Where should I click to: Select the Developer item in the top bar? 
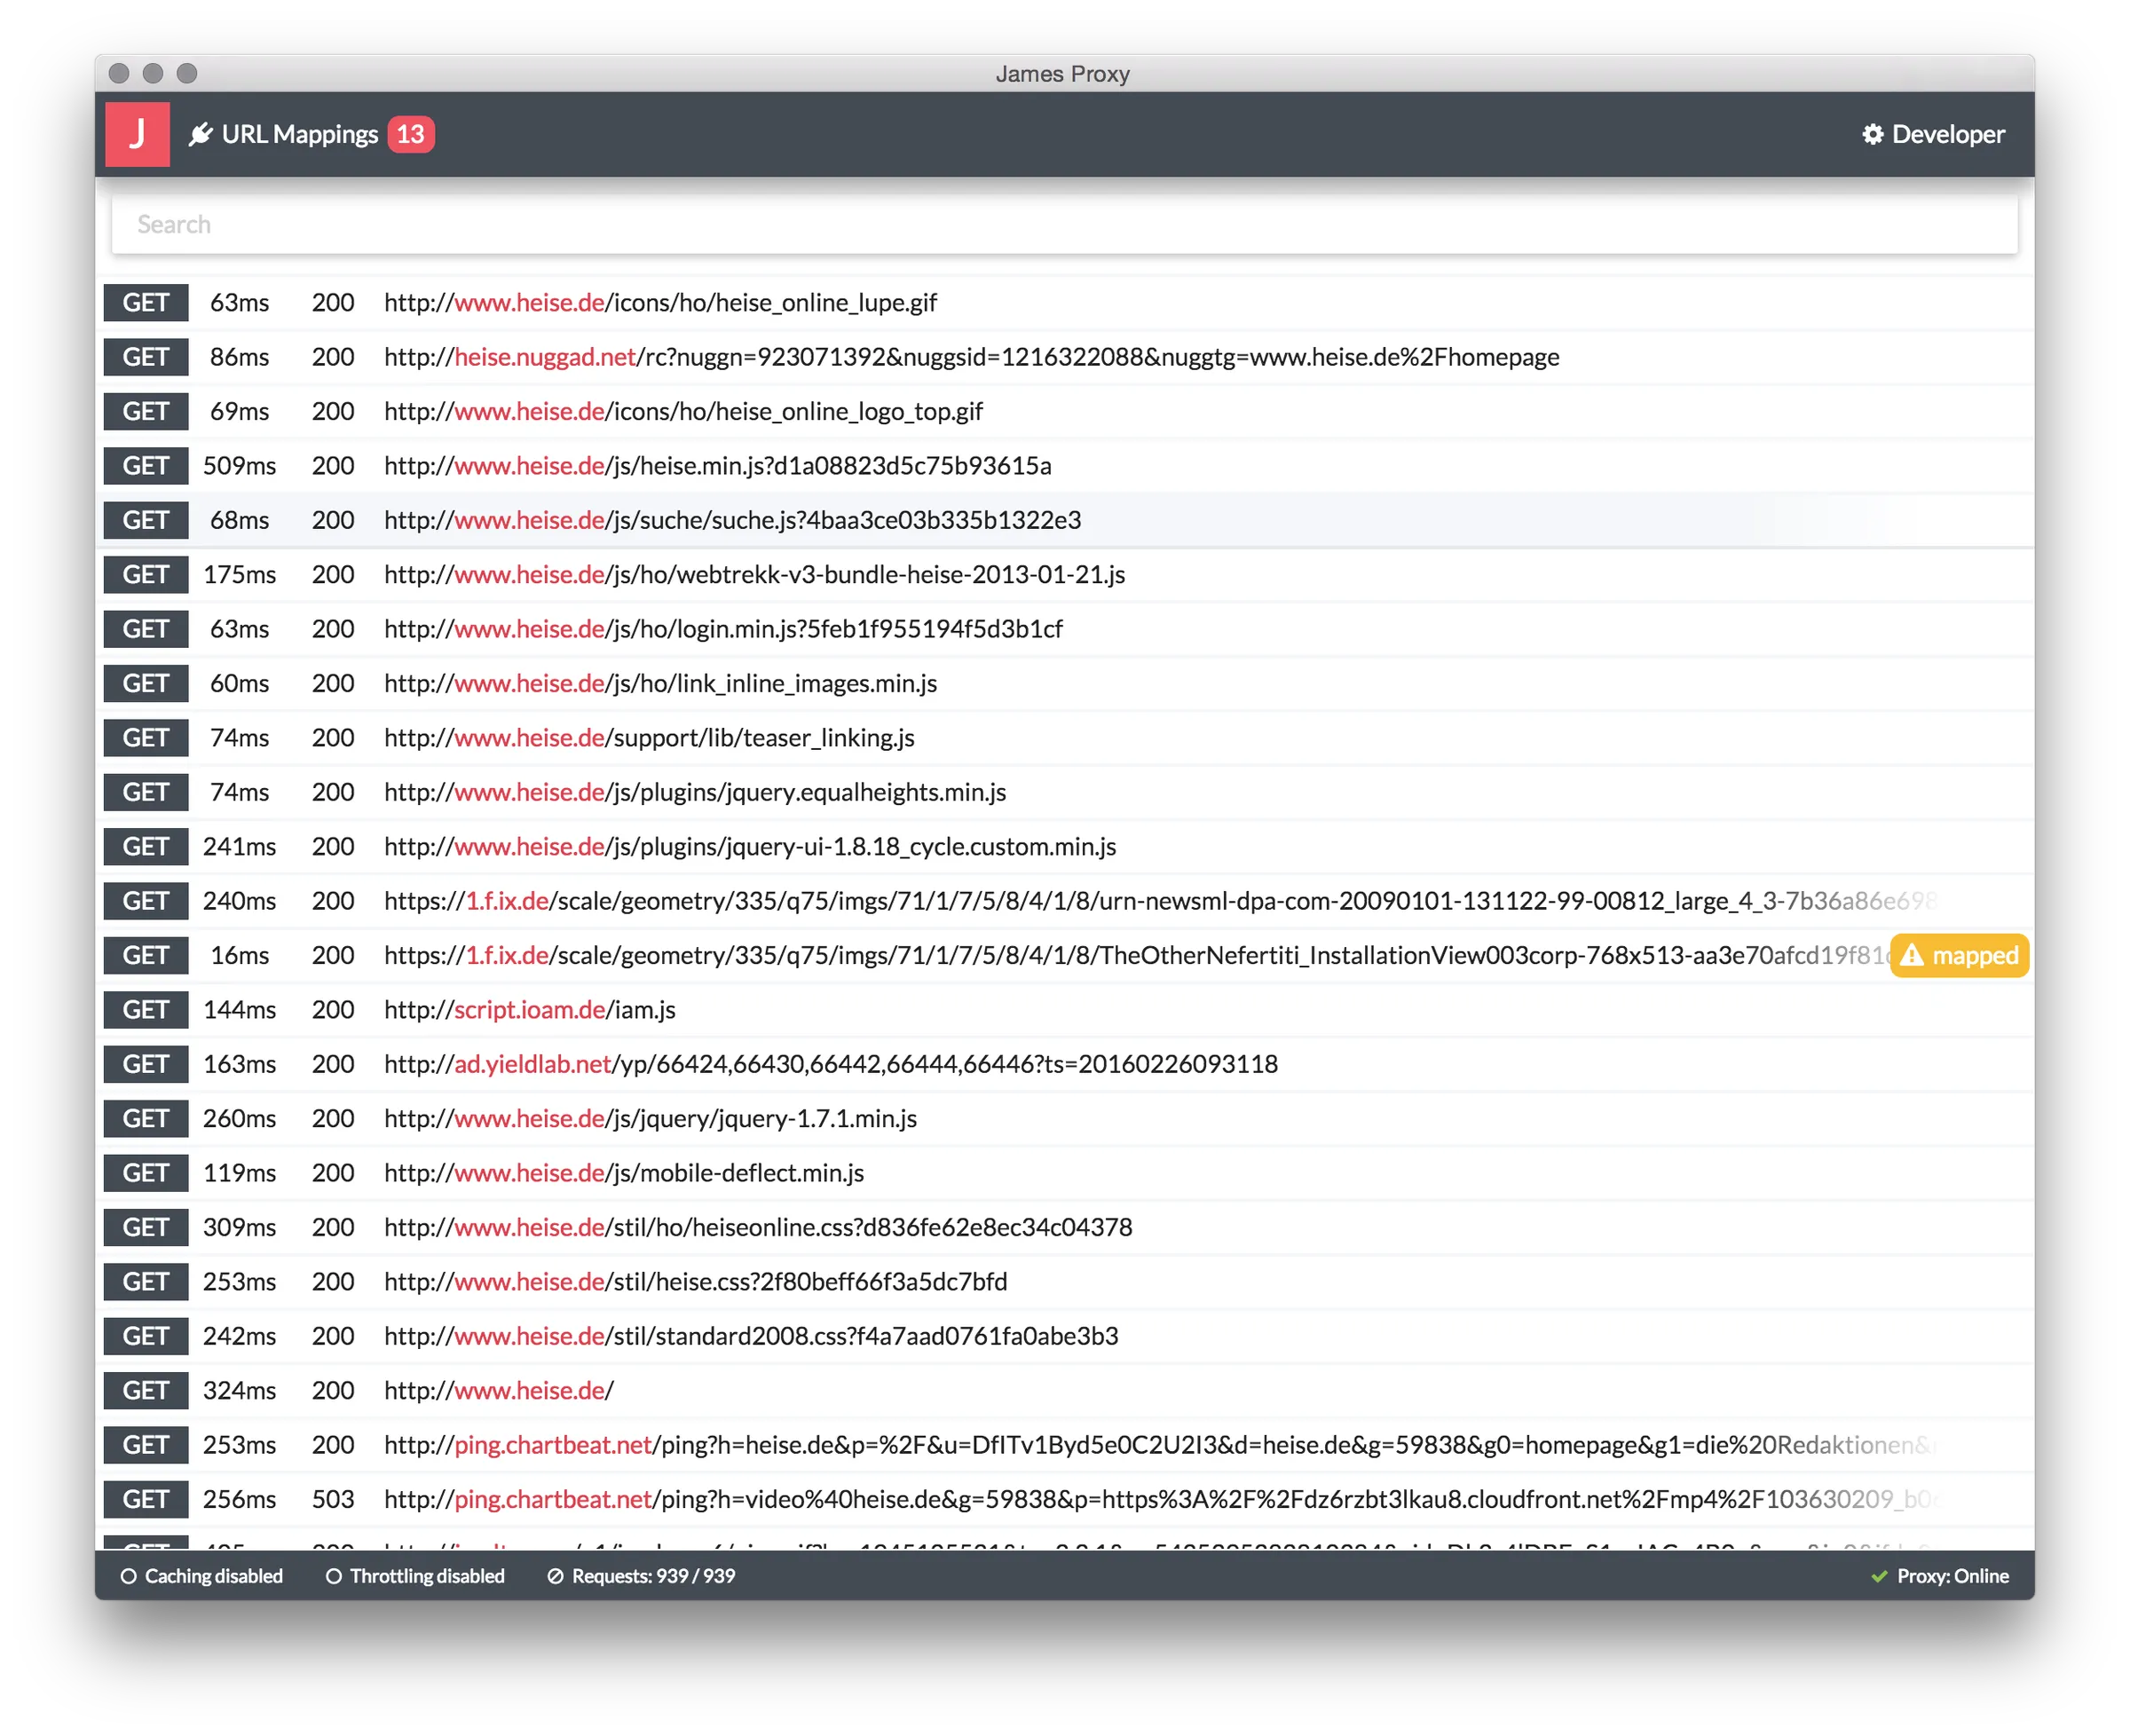pos(1946,134)
